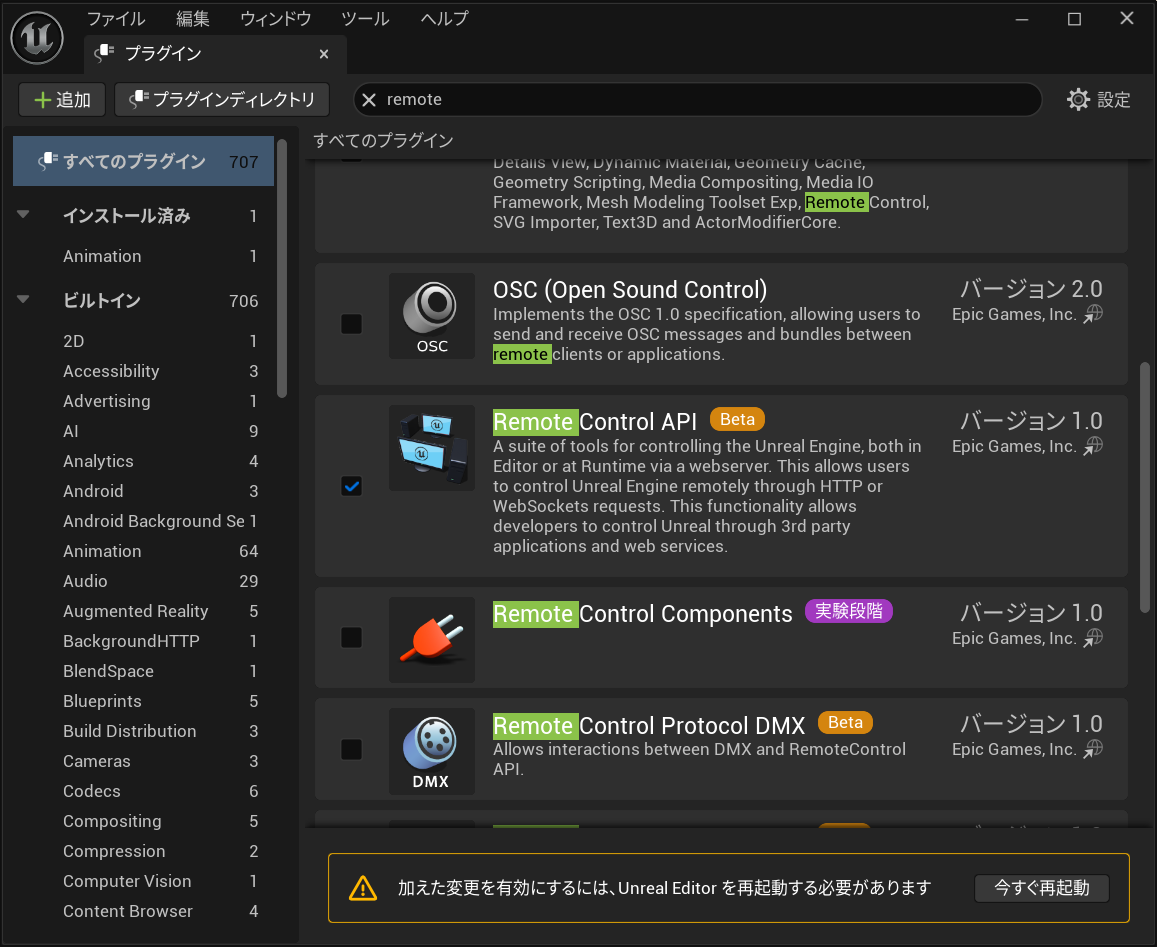Click the Unreal Engine logo icon
The image size is (1157, 947).
click(37, 38)
